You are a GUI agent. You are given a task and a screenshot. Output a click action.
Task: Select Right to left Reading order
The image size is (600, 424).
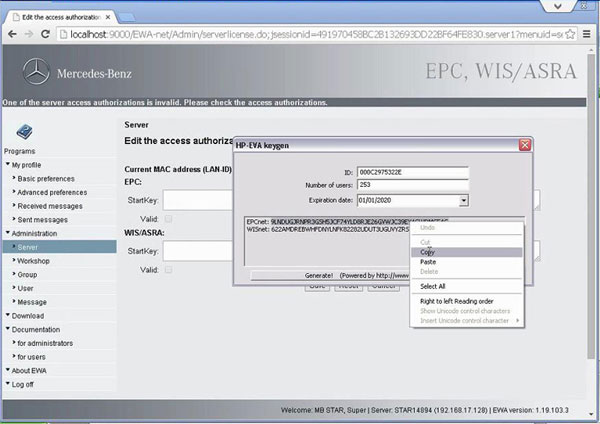point(466,301)
